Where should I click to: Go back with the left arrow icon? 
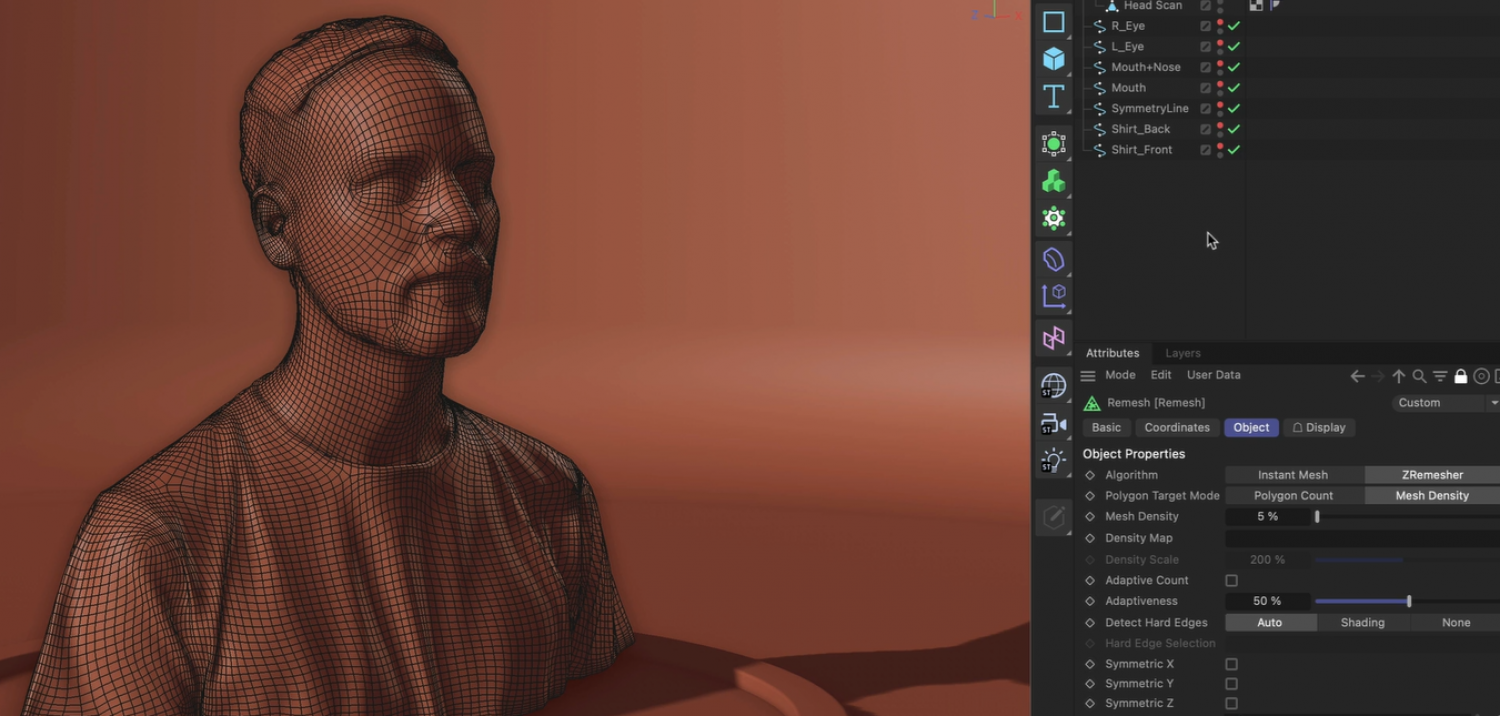point(1357,376)
